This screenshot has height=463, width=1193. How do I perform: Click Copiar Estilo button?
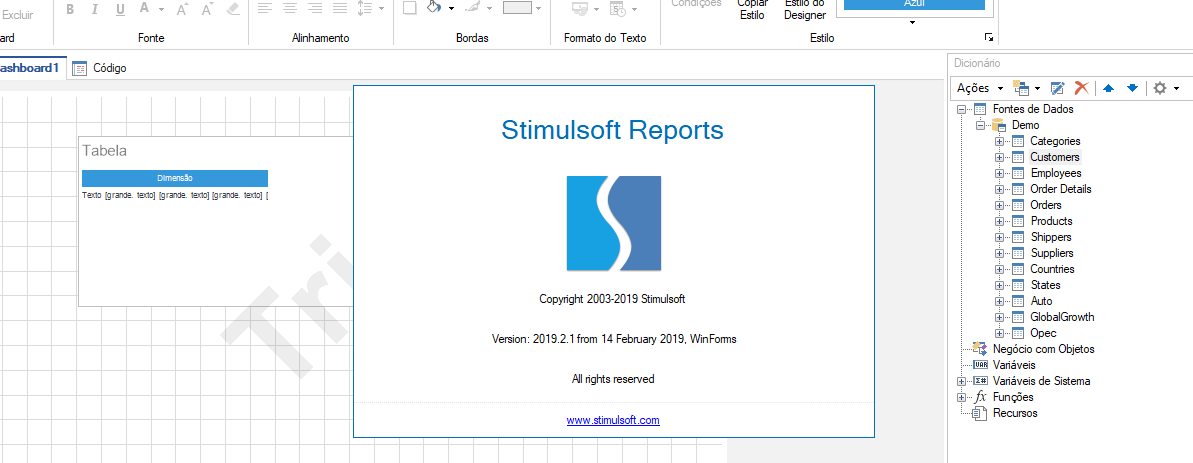coord(752,9)
